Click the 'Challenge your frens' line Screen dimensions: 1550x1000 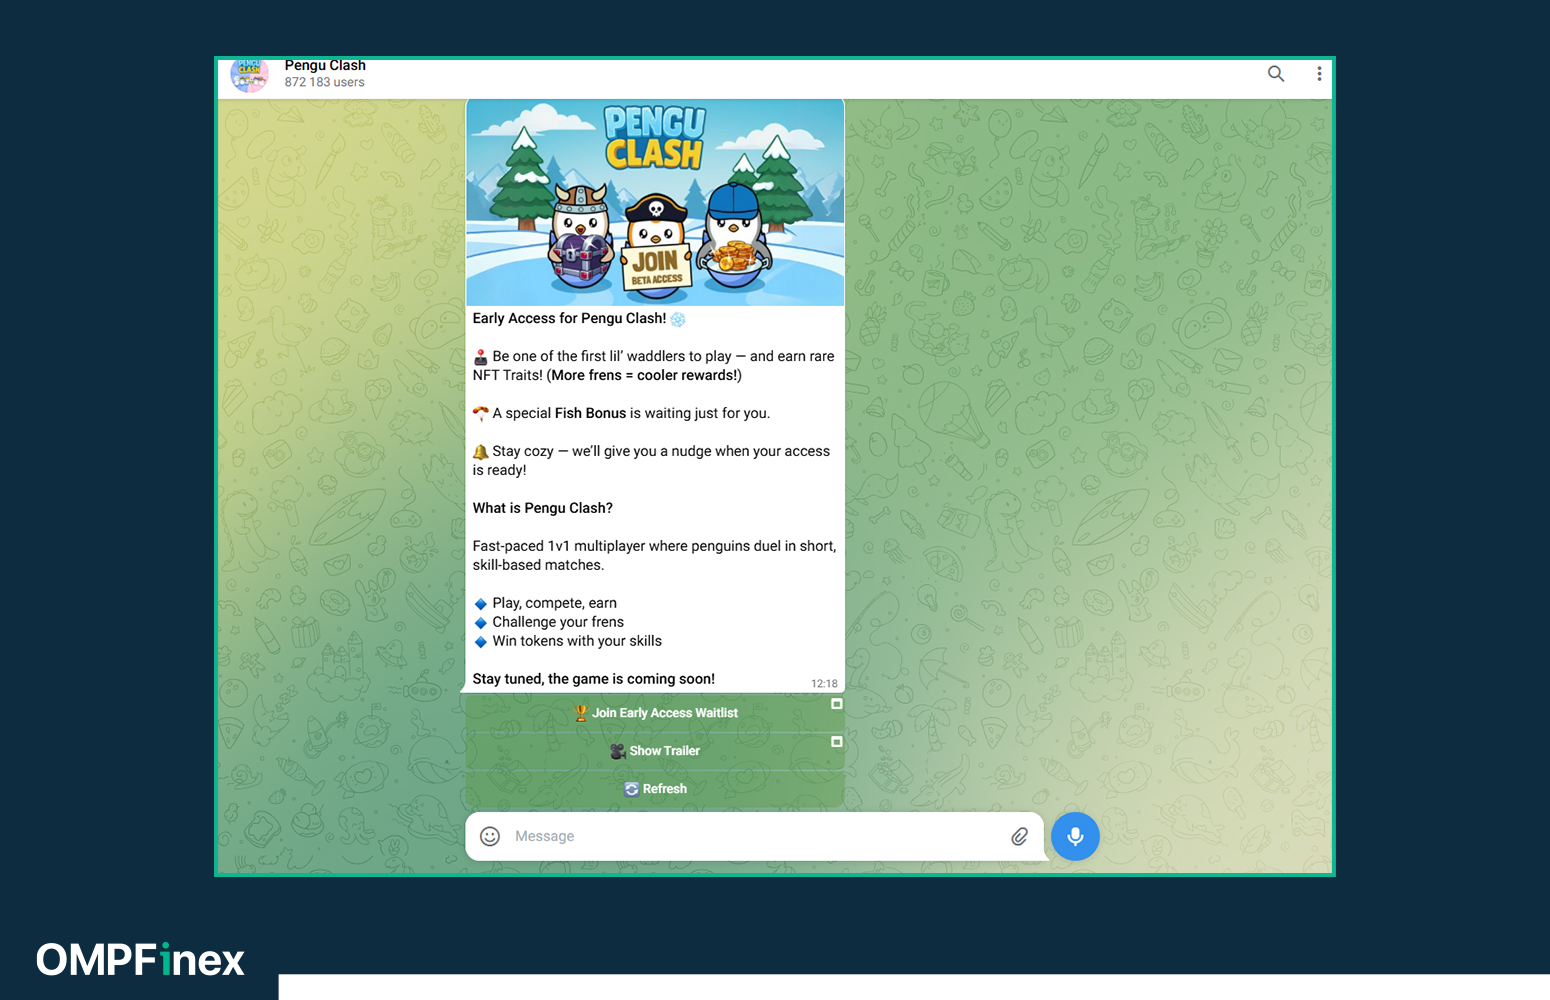point(558,622)
